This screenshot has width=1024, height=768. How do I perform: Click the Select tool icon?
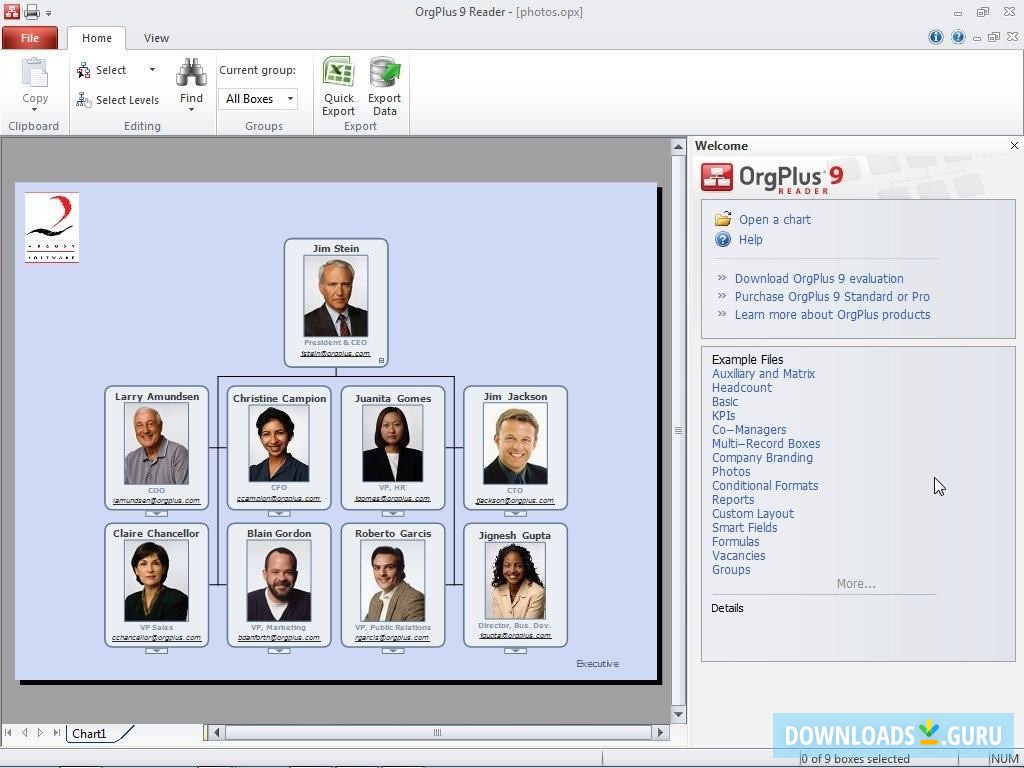(x=84, y=70)
